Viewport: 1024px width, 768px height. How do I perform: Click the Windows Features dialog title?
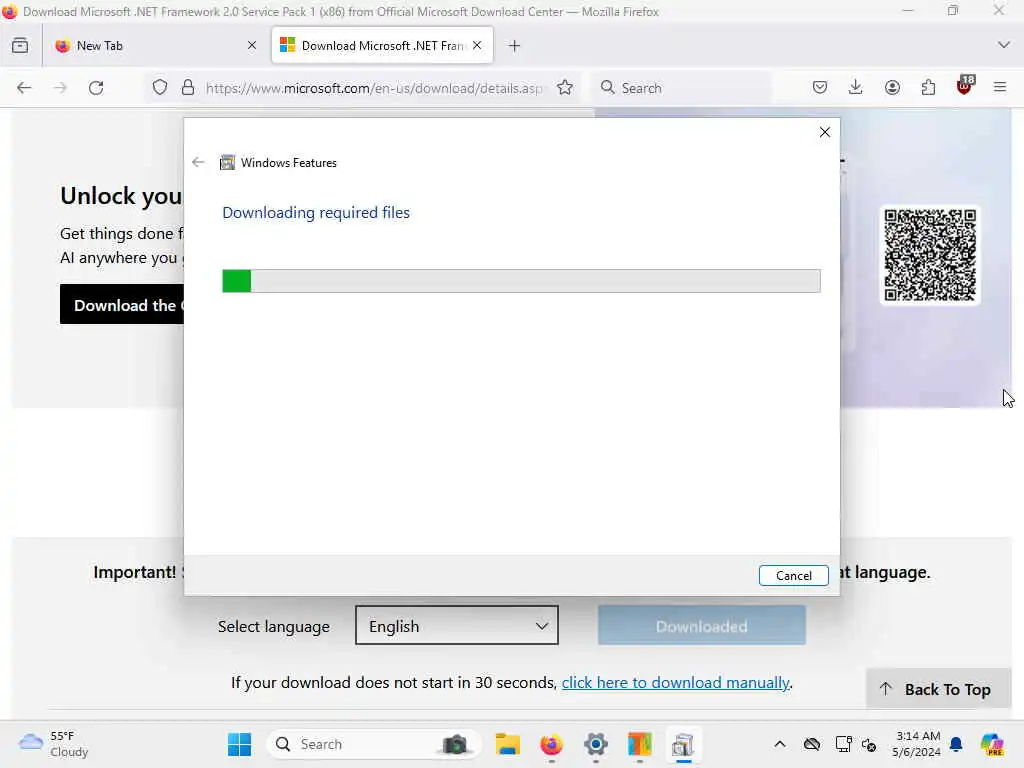[289, 163]
